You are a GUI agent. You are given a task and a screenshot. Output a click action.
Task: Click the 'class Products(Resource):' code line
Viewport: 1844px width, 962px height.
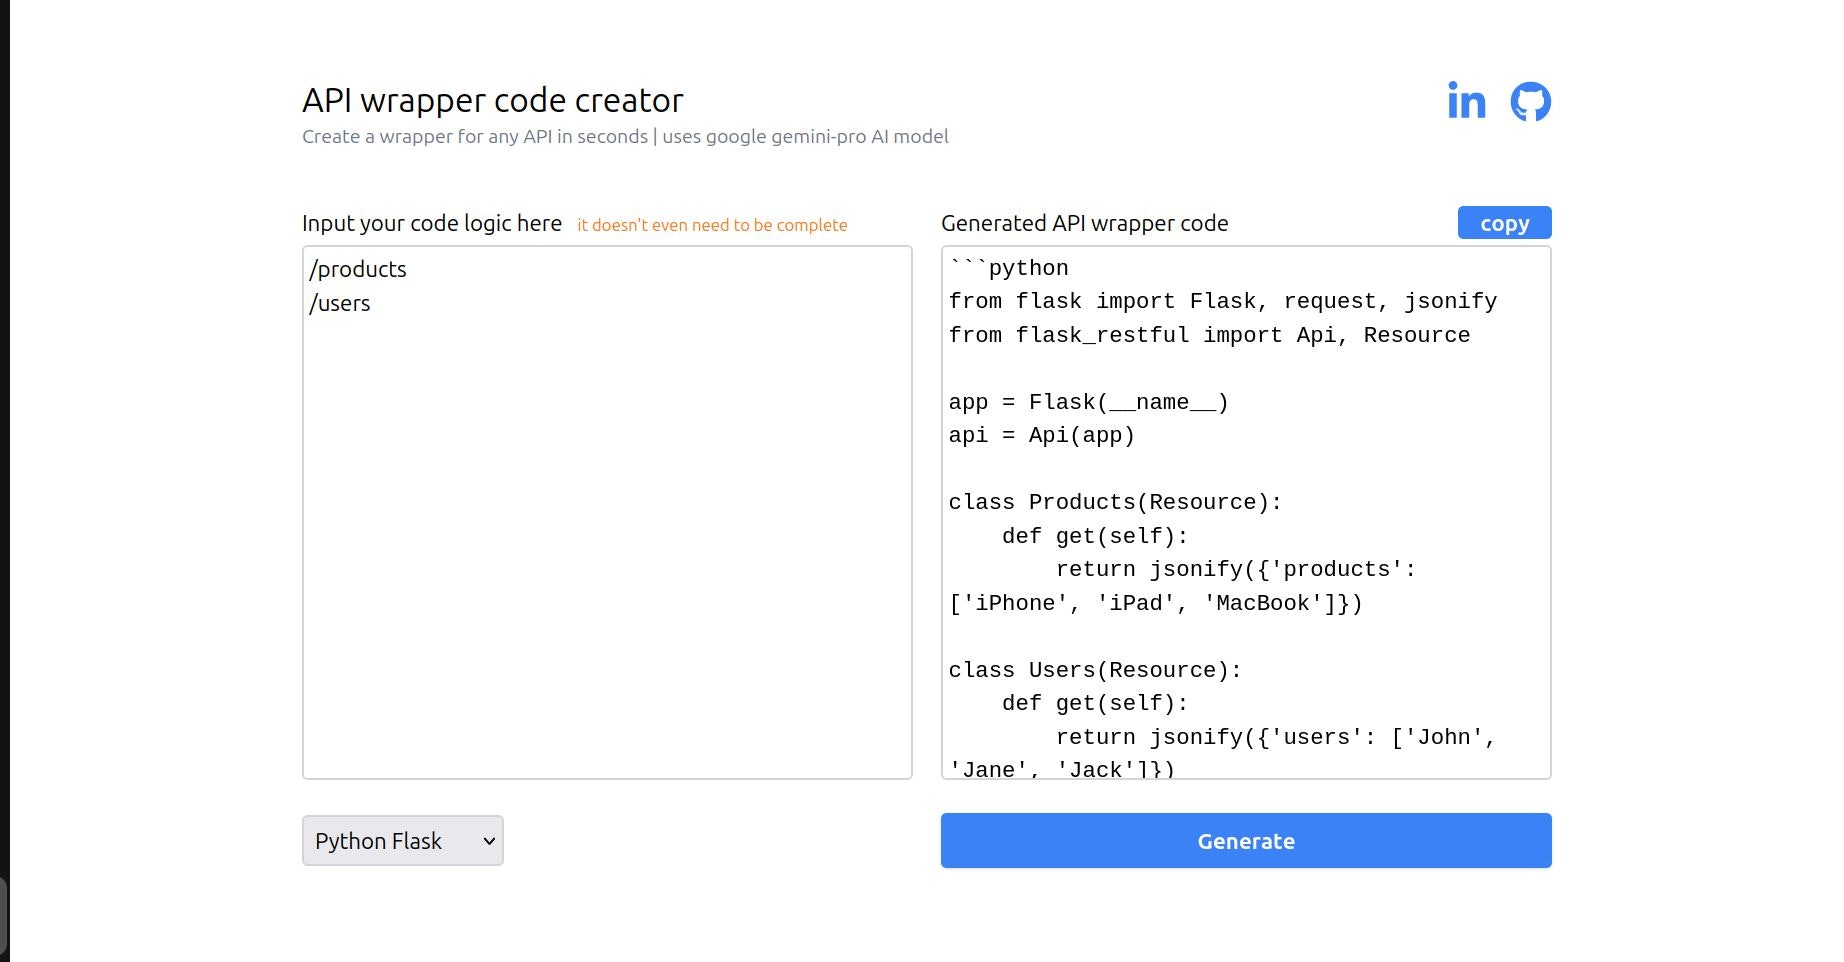tap(1115, 502)
